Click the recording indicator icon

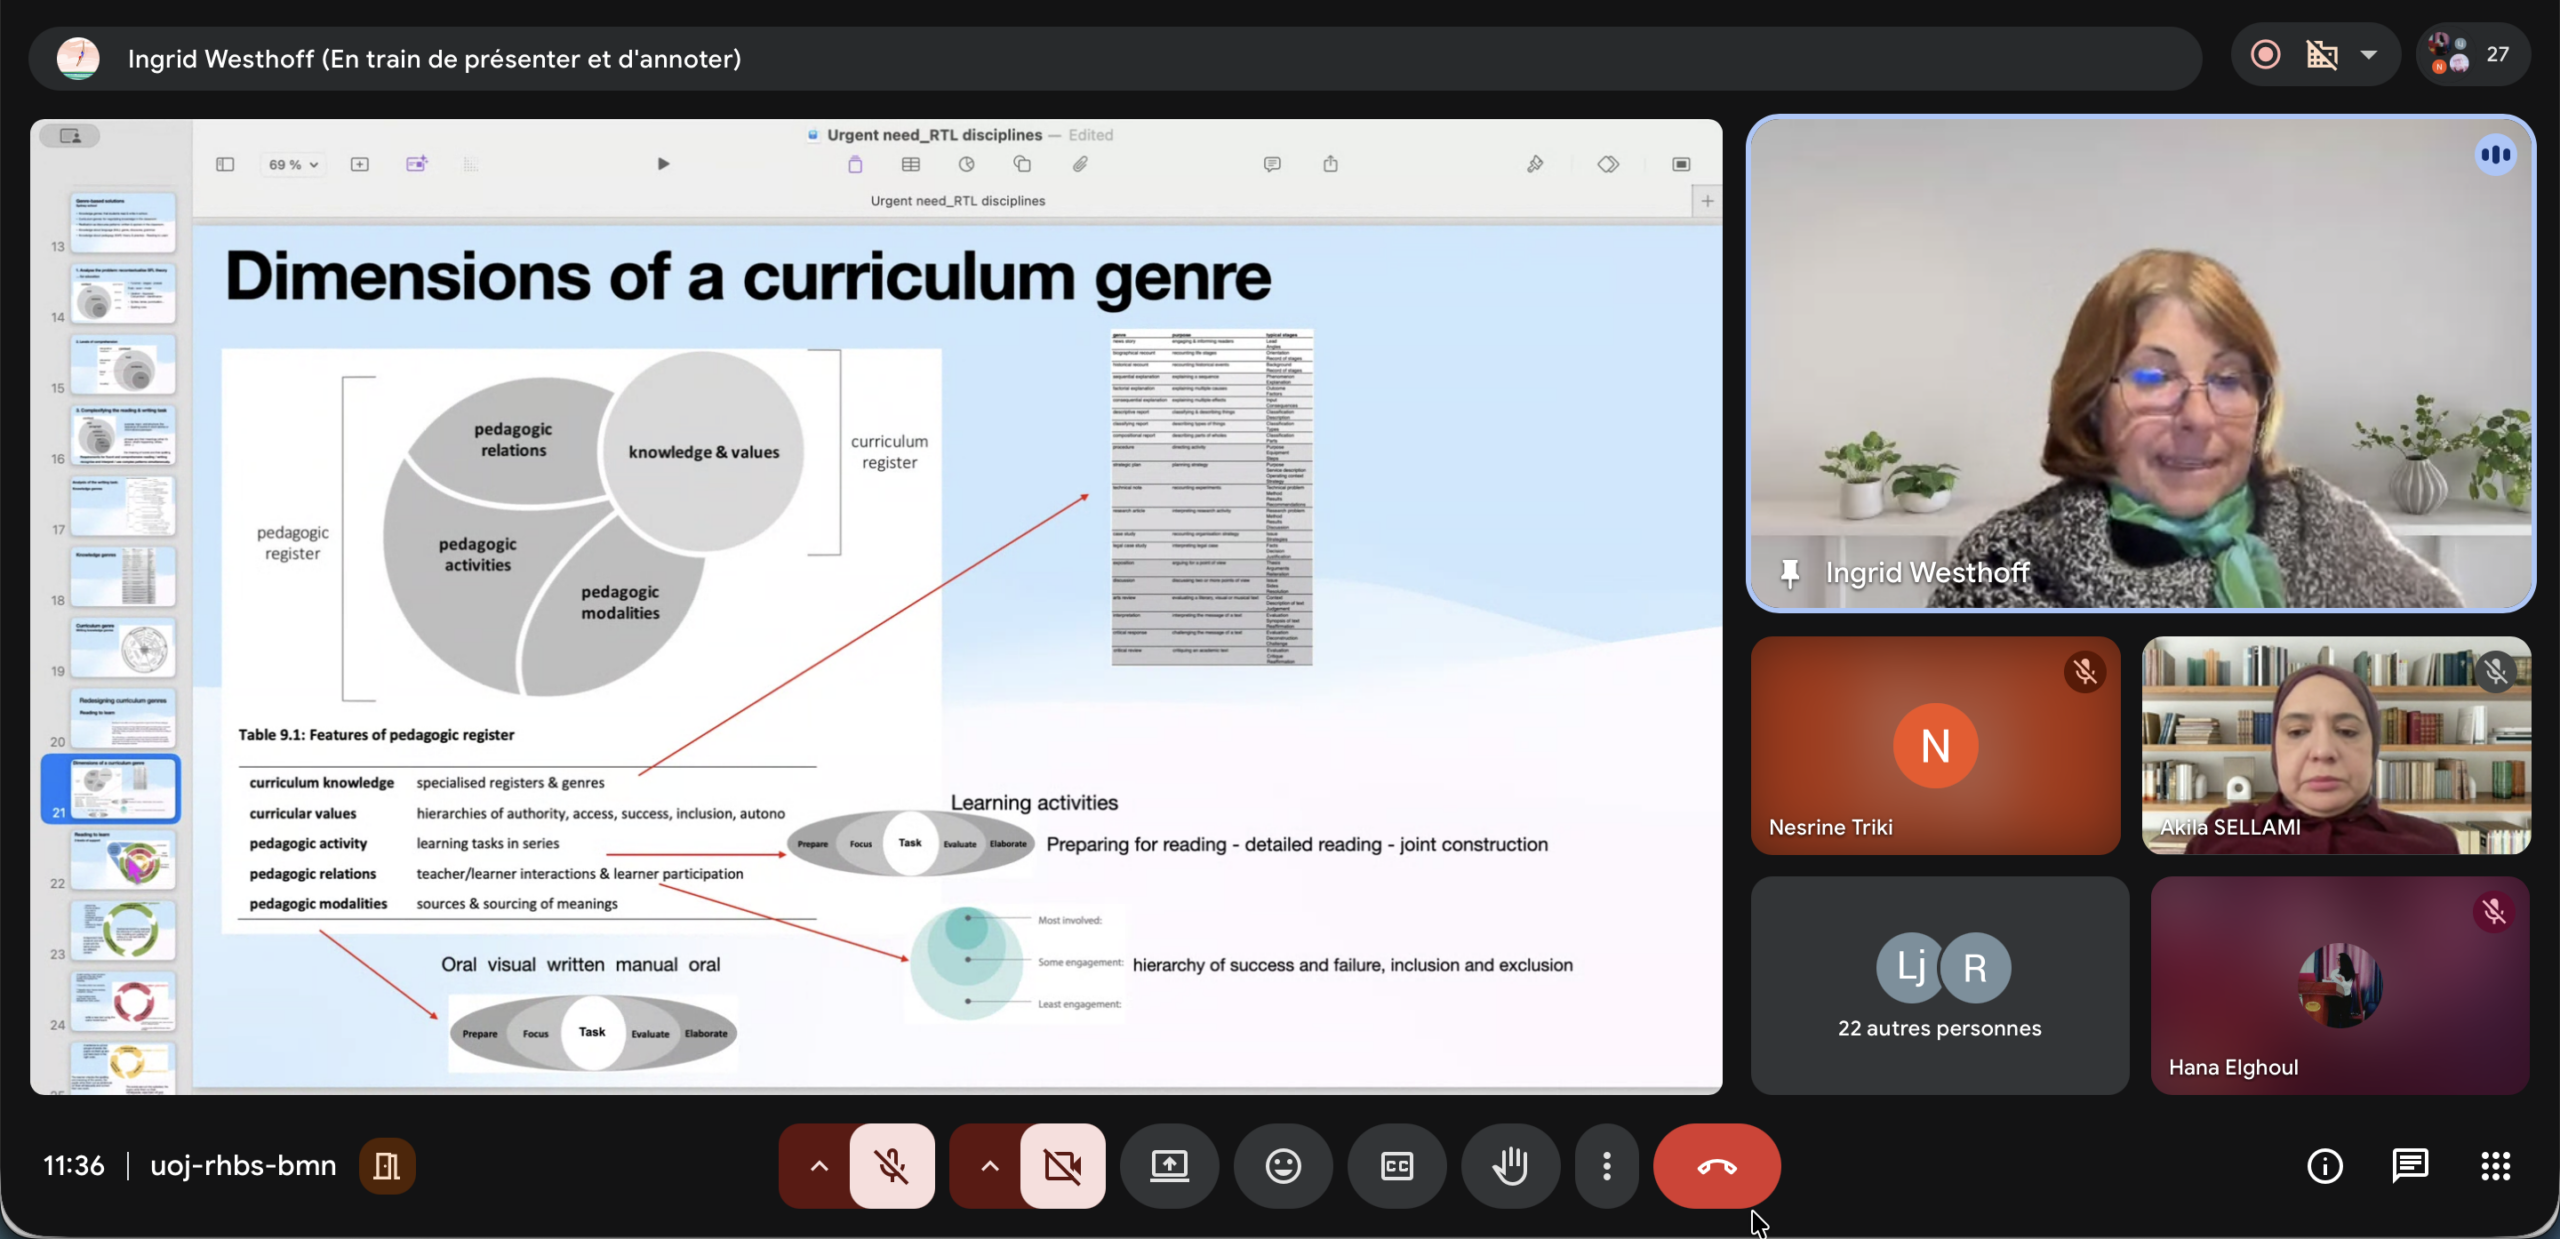(2265, 55)
